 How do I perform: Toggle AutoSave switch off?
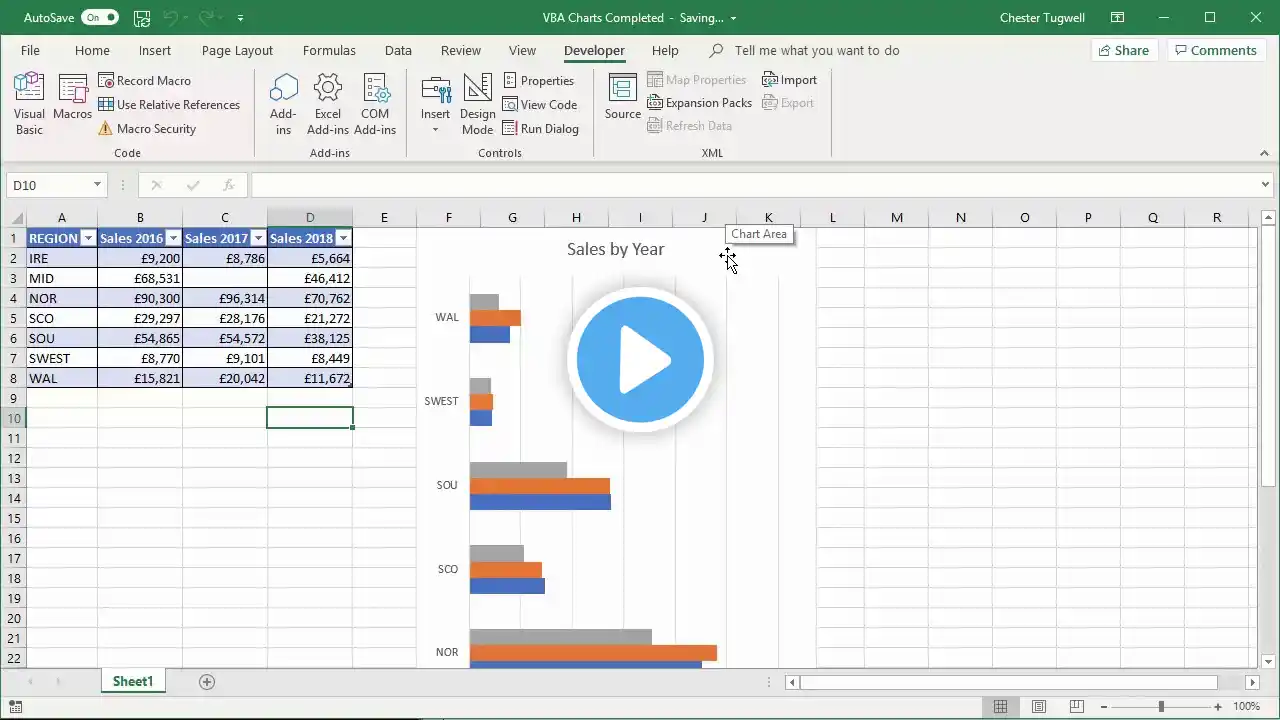coord(100,18)
